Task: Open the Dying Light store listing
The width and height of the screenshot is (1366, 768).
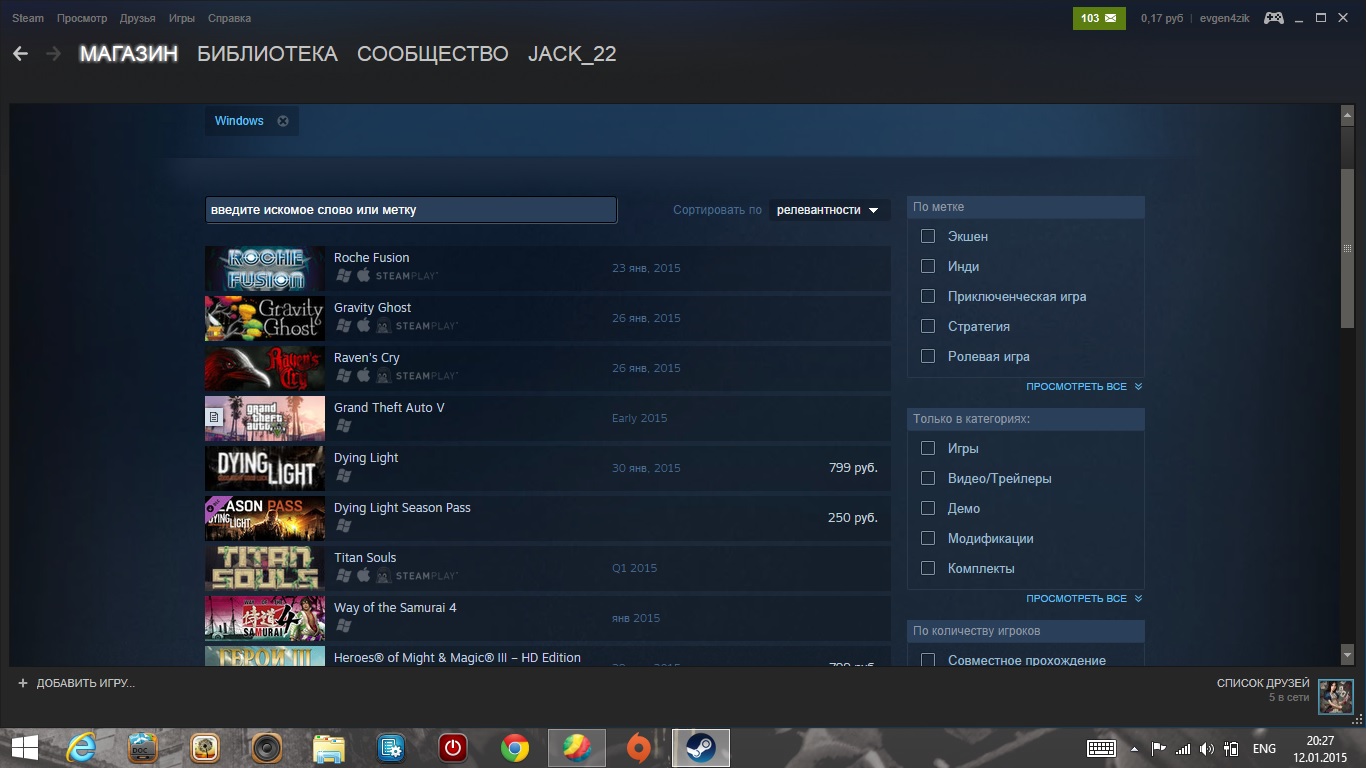Action: (366, 458)
